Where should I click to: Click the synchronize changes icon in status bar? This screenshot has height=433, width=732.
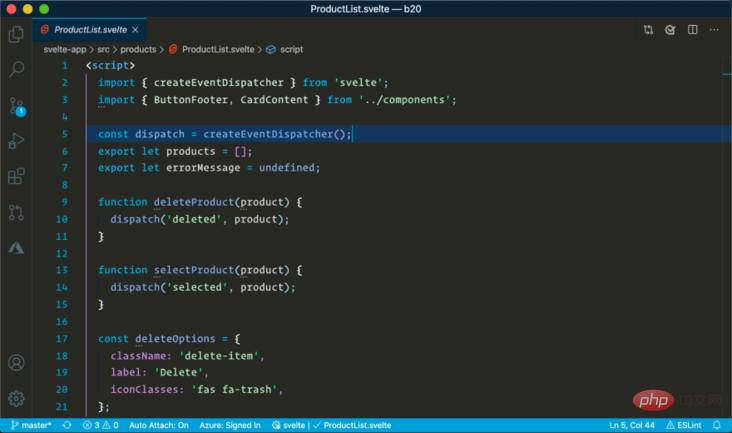(67, 425)
